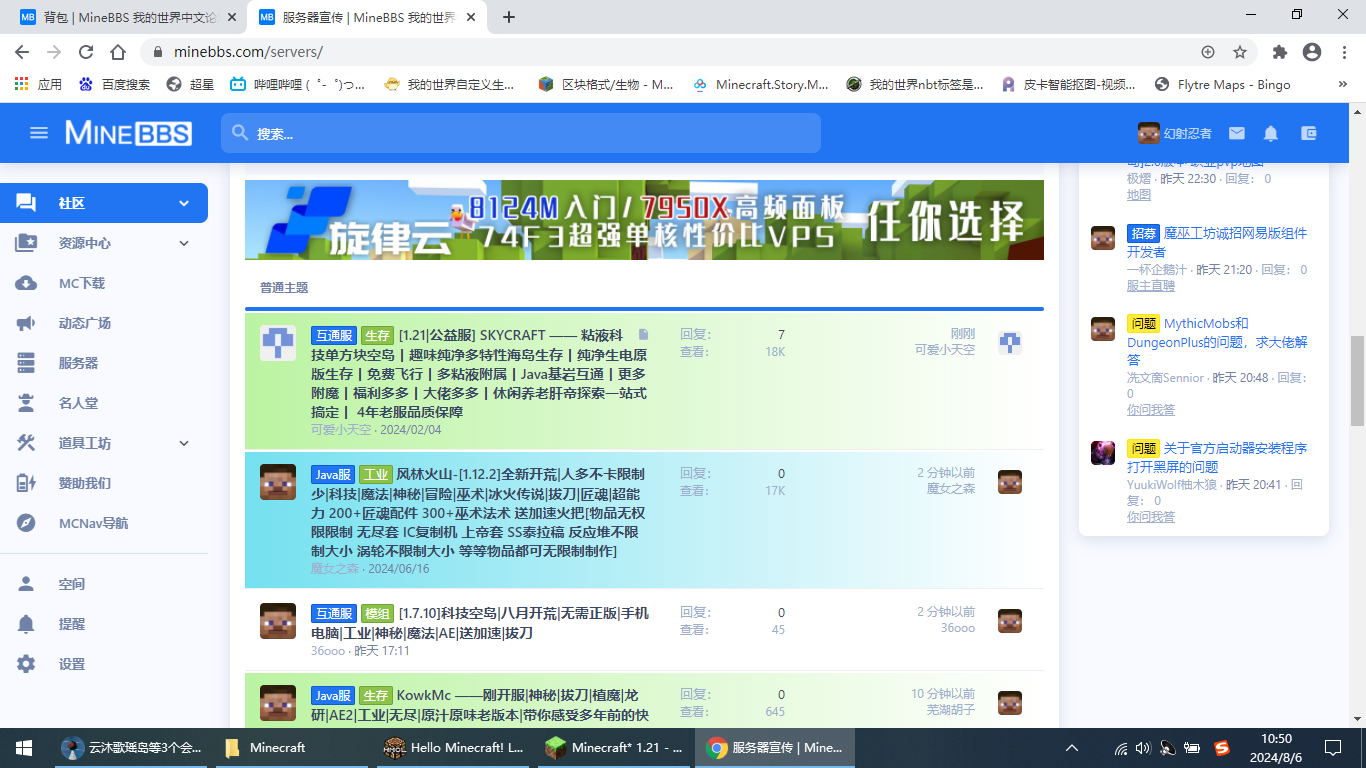Screen dimensions: 1366x768
Task: Click the 提醒 bell icon in sidebar
Action: pyautogui.click(x=26, y=624)
